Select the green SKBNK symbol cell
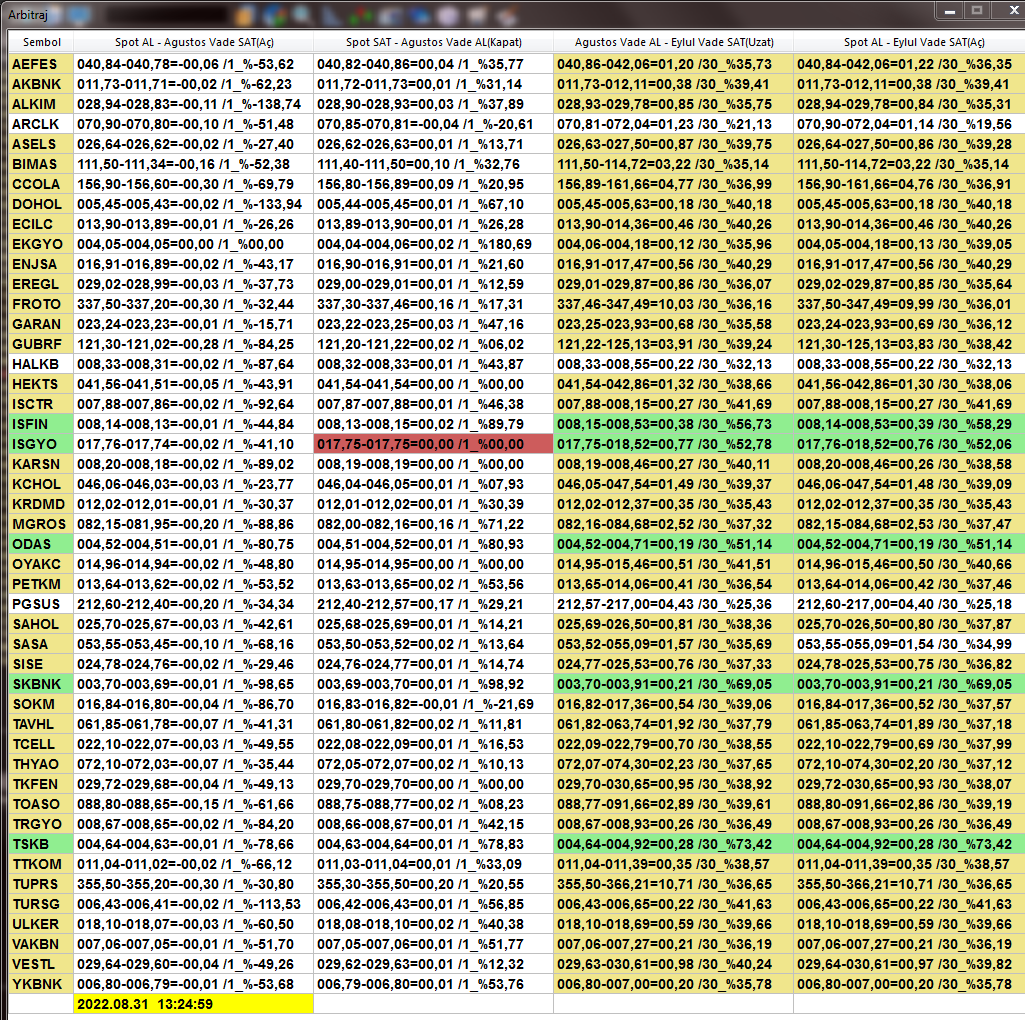 tap(41, 685)
